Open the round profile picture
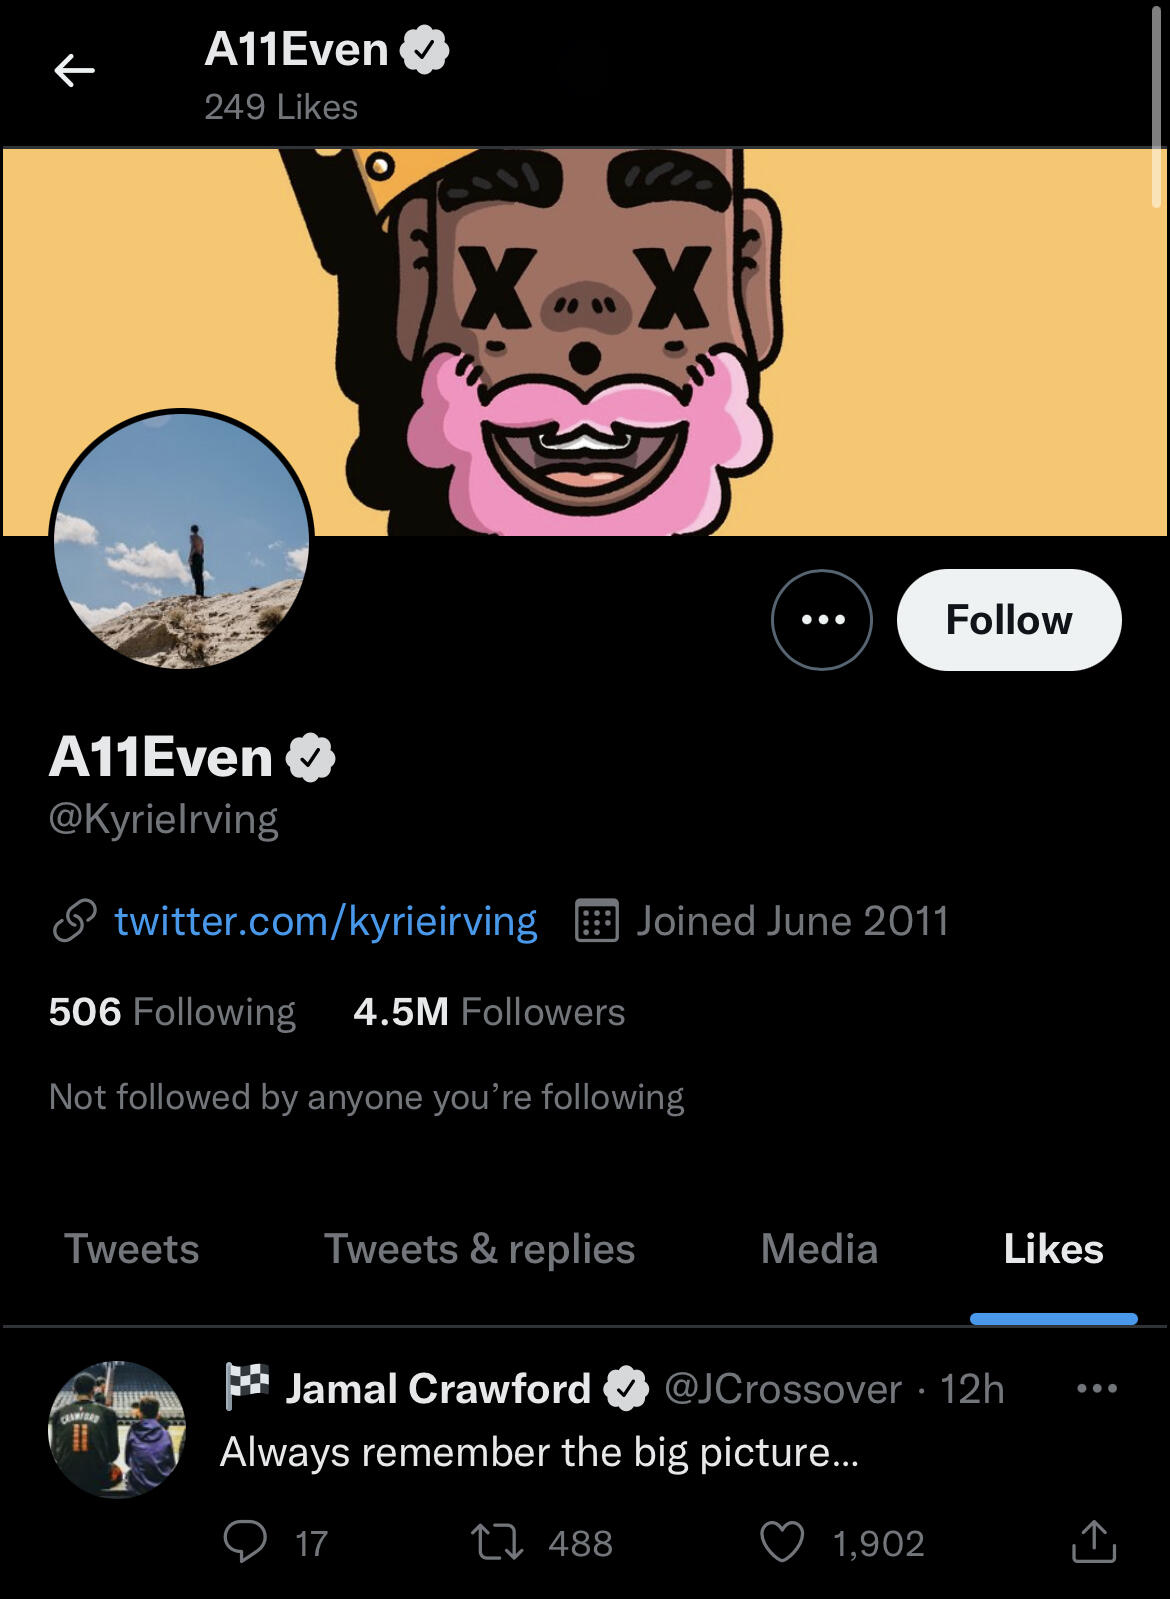This screenshot has height=1599, width=1170. pos(182,541)
